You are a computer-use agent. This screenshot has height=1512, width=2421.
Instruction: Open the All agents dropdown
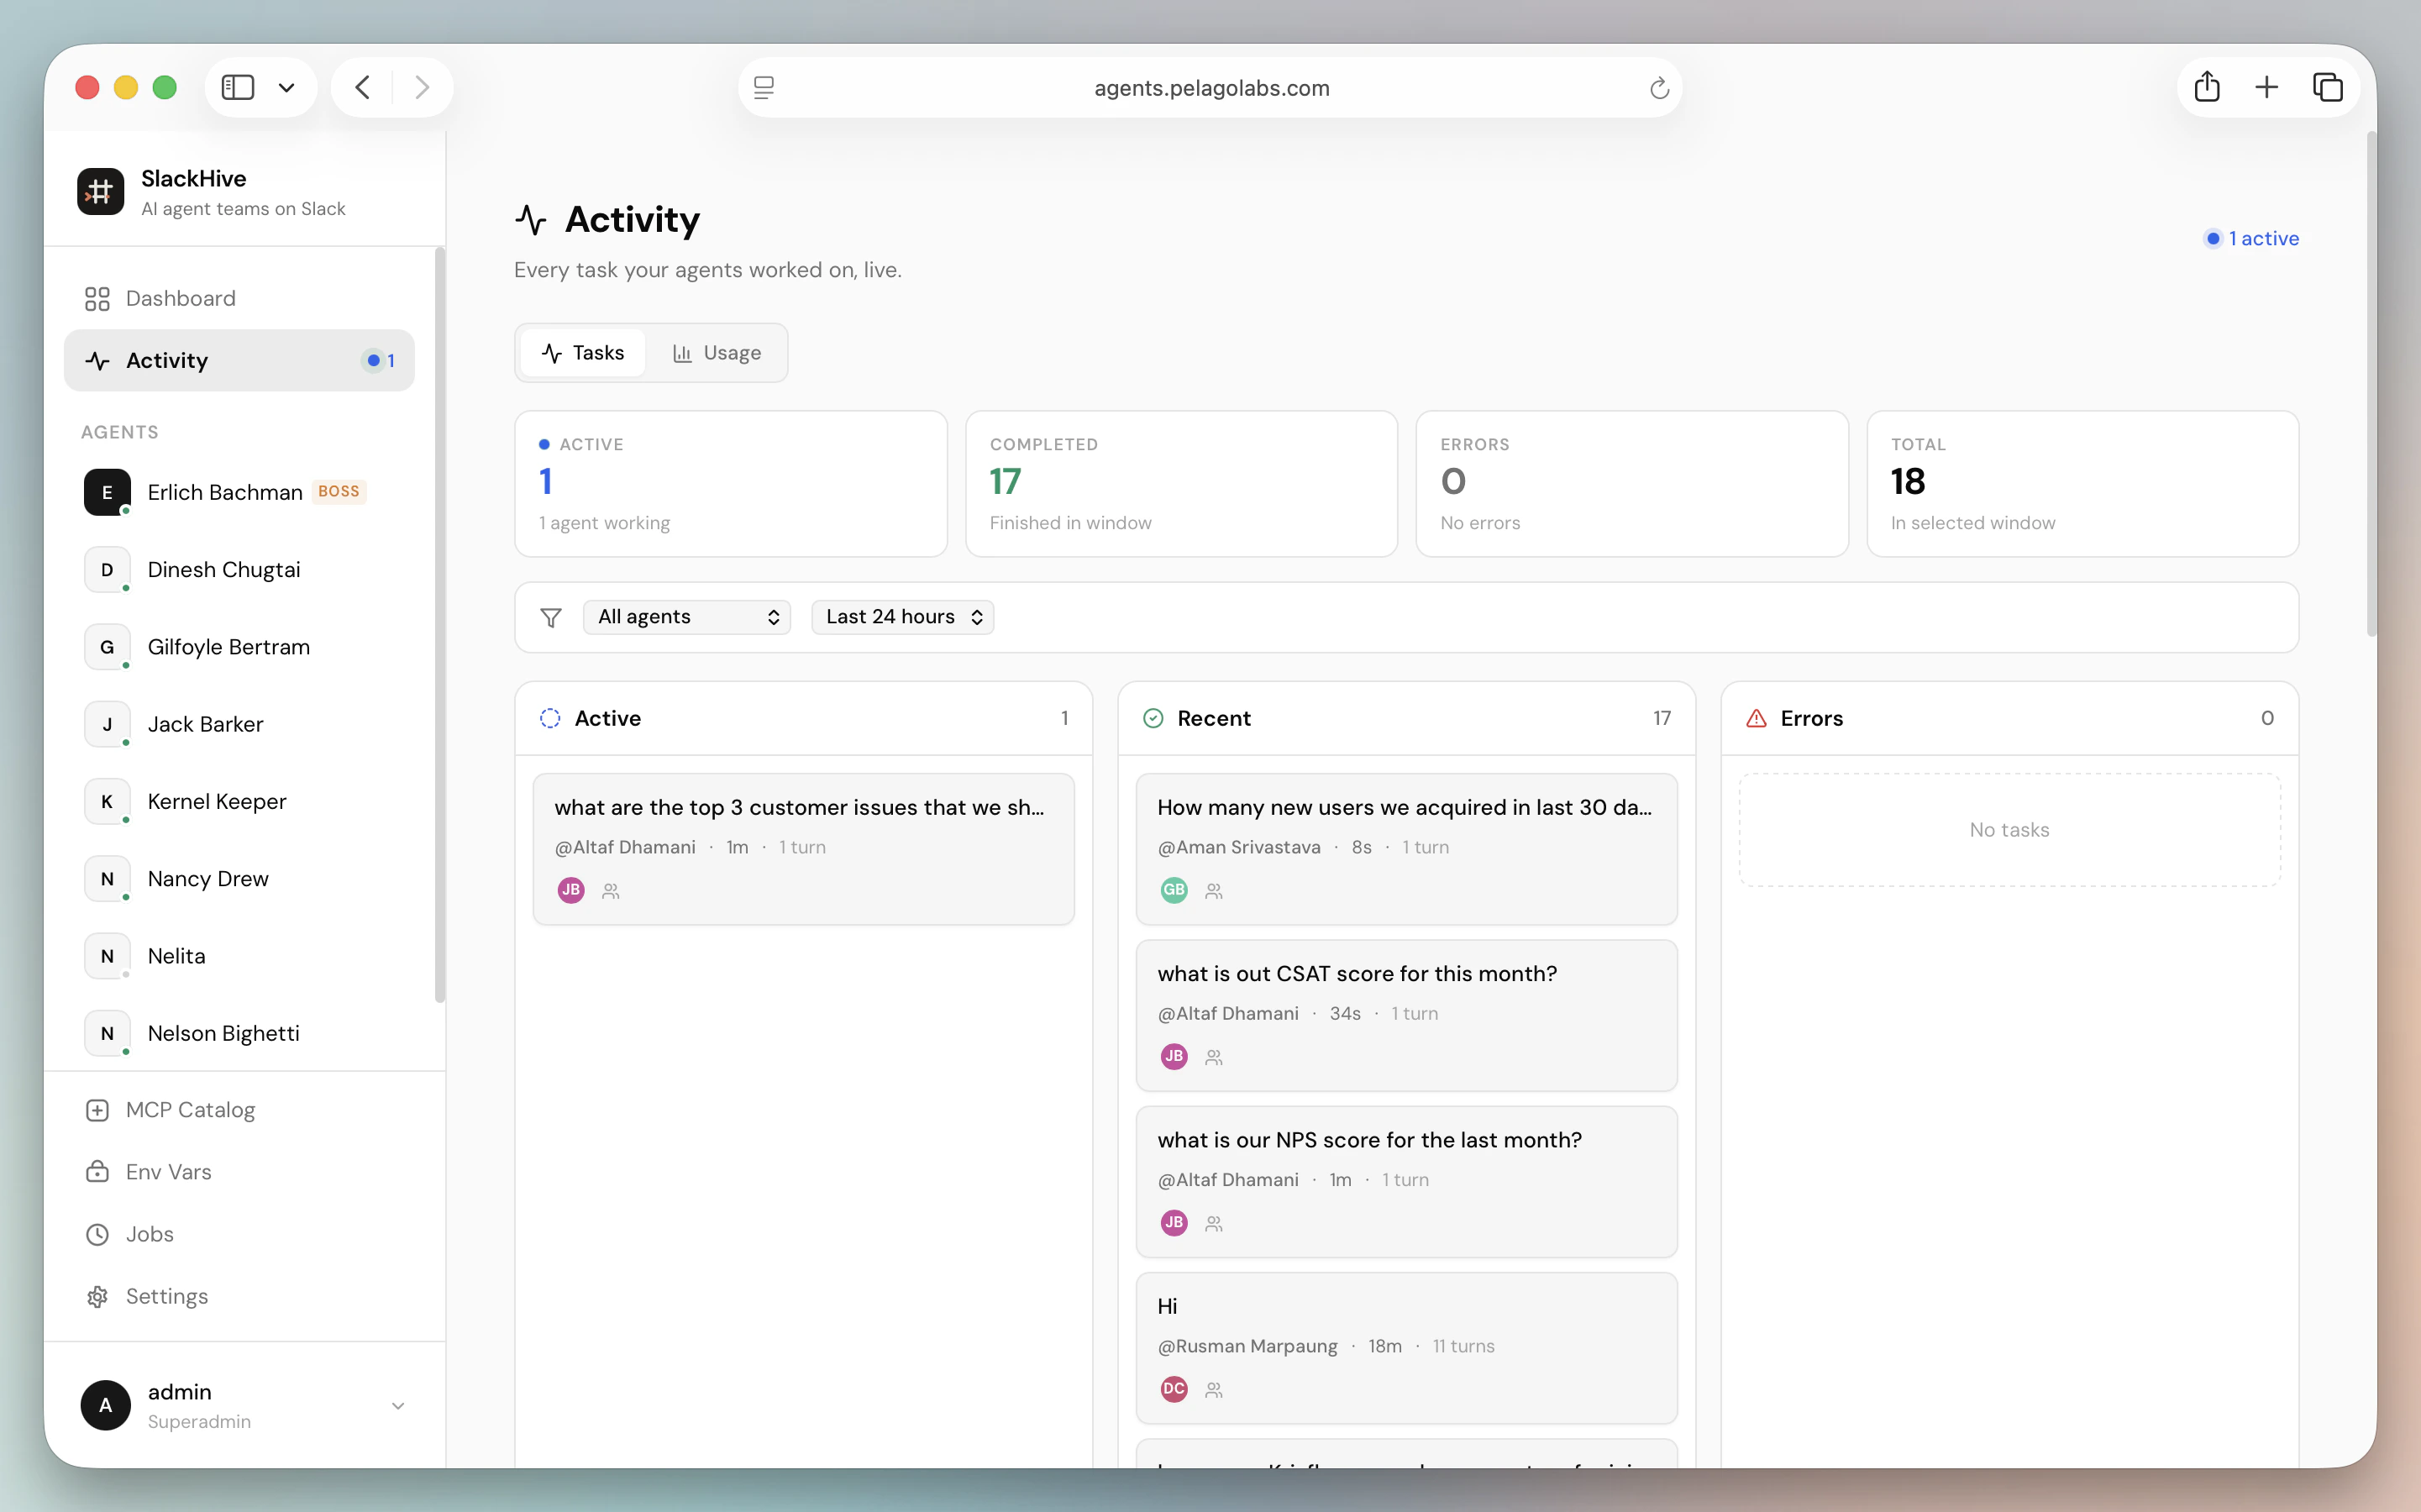pyautogui.click(x=687, y=617)
